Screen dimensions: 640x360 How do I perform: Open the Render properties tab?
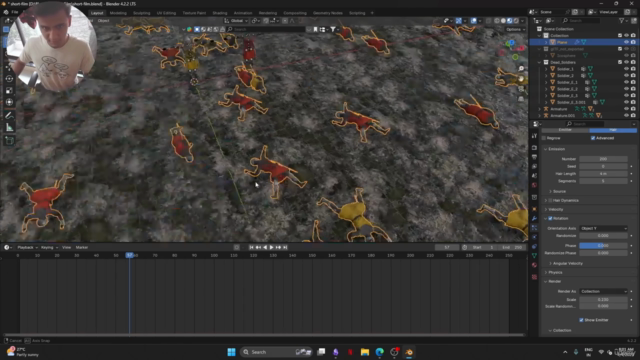coord(534,147)
